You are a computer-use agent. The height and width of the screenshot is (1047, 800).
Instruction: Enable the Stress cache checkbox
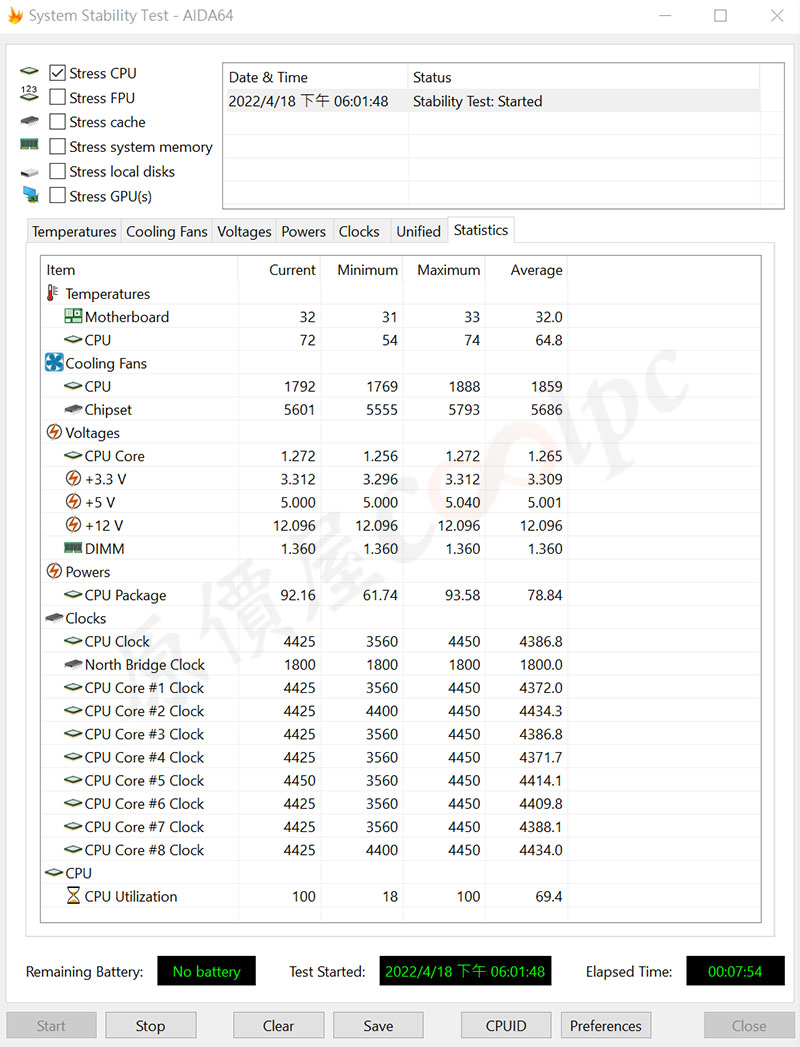[57, 122]
